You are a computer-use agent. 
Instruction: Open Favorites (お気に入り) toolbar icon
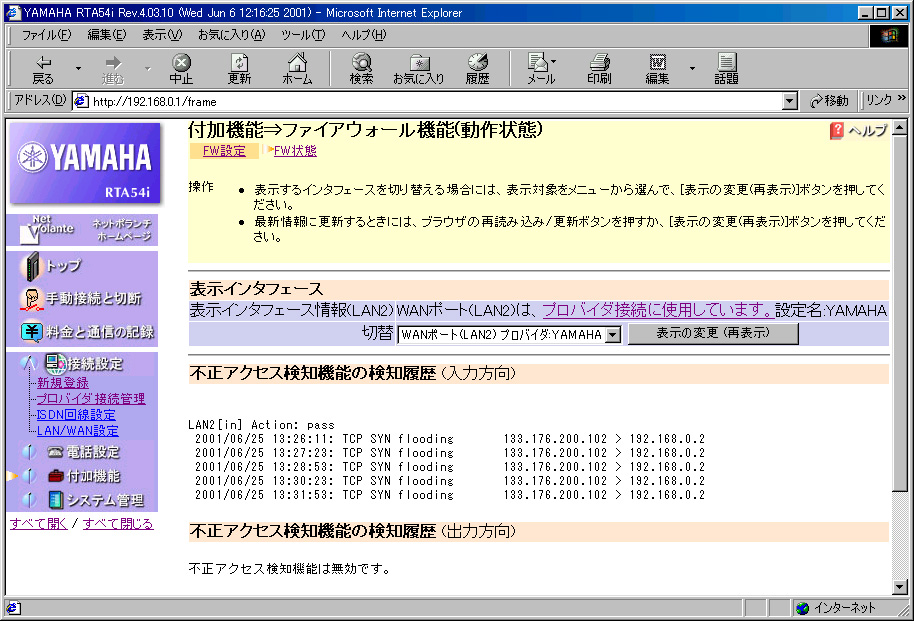pos(418,68)
